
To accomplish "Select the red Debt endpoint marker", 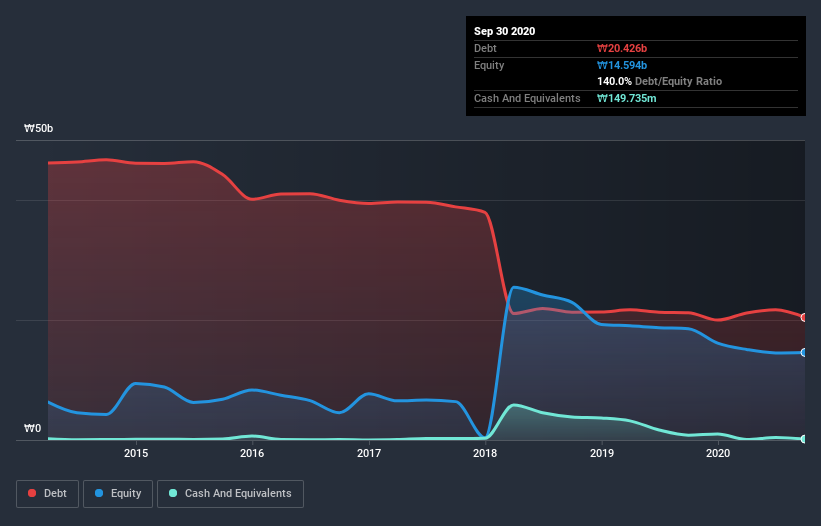I will (x=804, y=318).
